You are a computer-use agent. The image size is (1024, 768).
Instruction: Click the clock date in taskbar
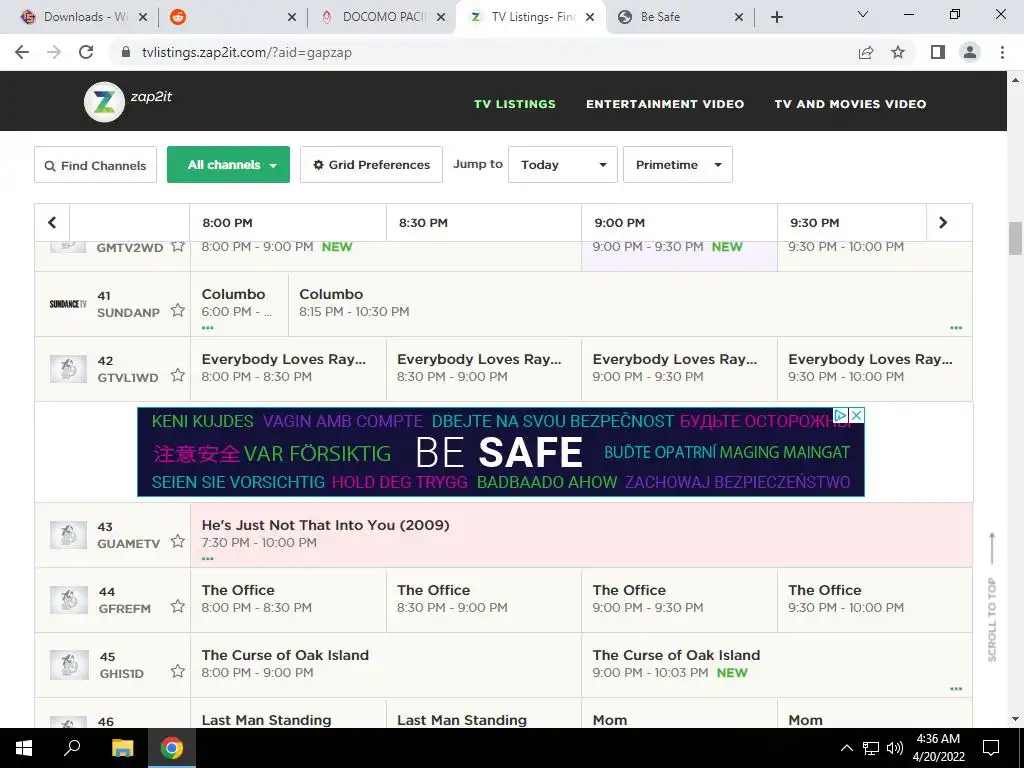click(938, 748)
